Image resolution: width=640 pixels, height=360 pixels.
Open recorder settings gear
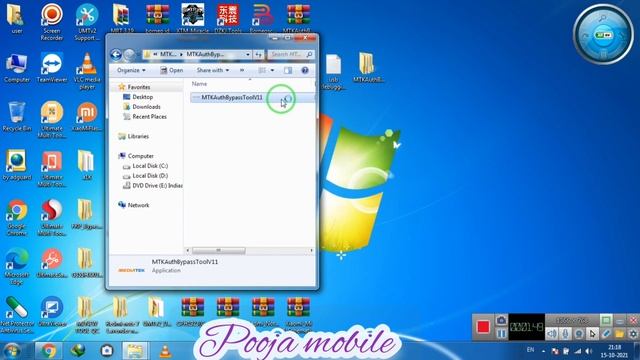coord(633,334)
